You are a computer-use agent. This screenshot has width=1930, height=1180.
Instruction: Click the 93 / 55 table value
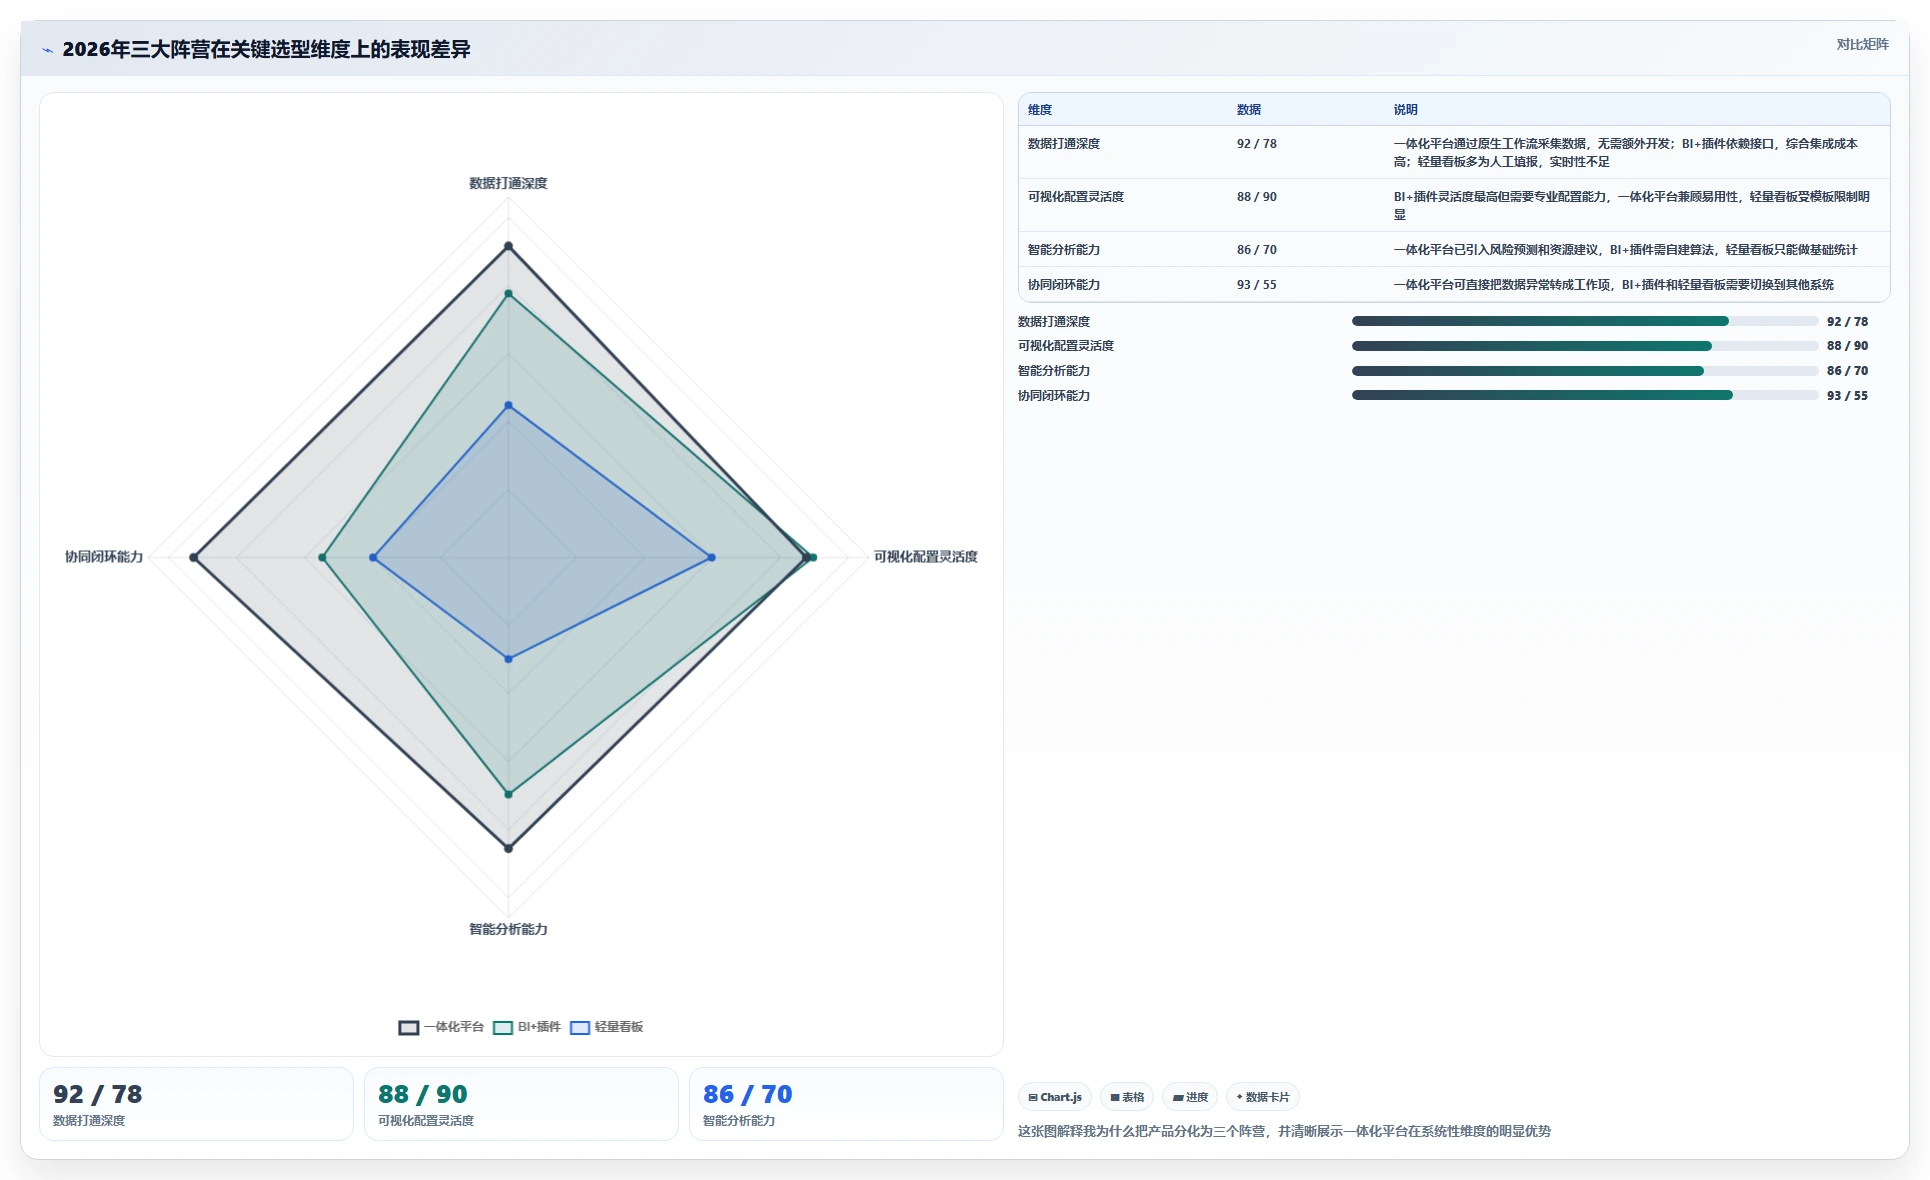click(x=1257, y=285)
